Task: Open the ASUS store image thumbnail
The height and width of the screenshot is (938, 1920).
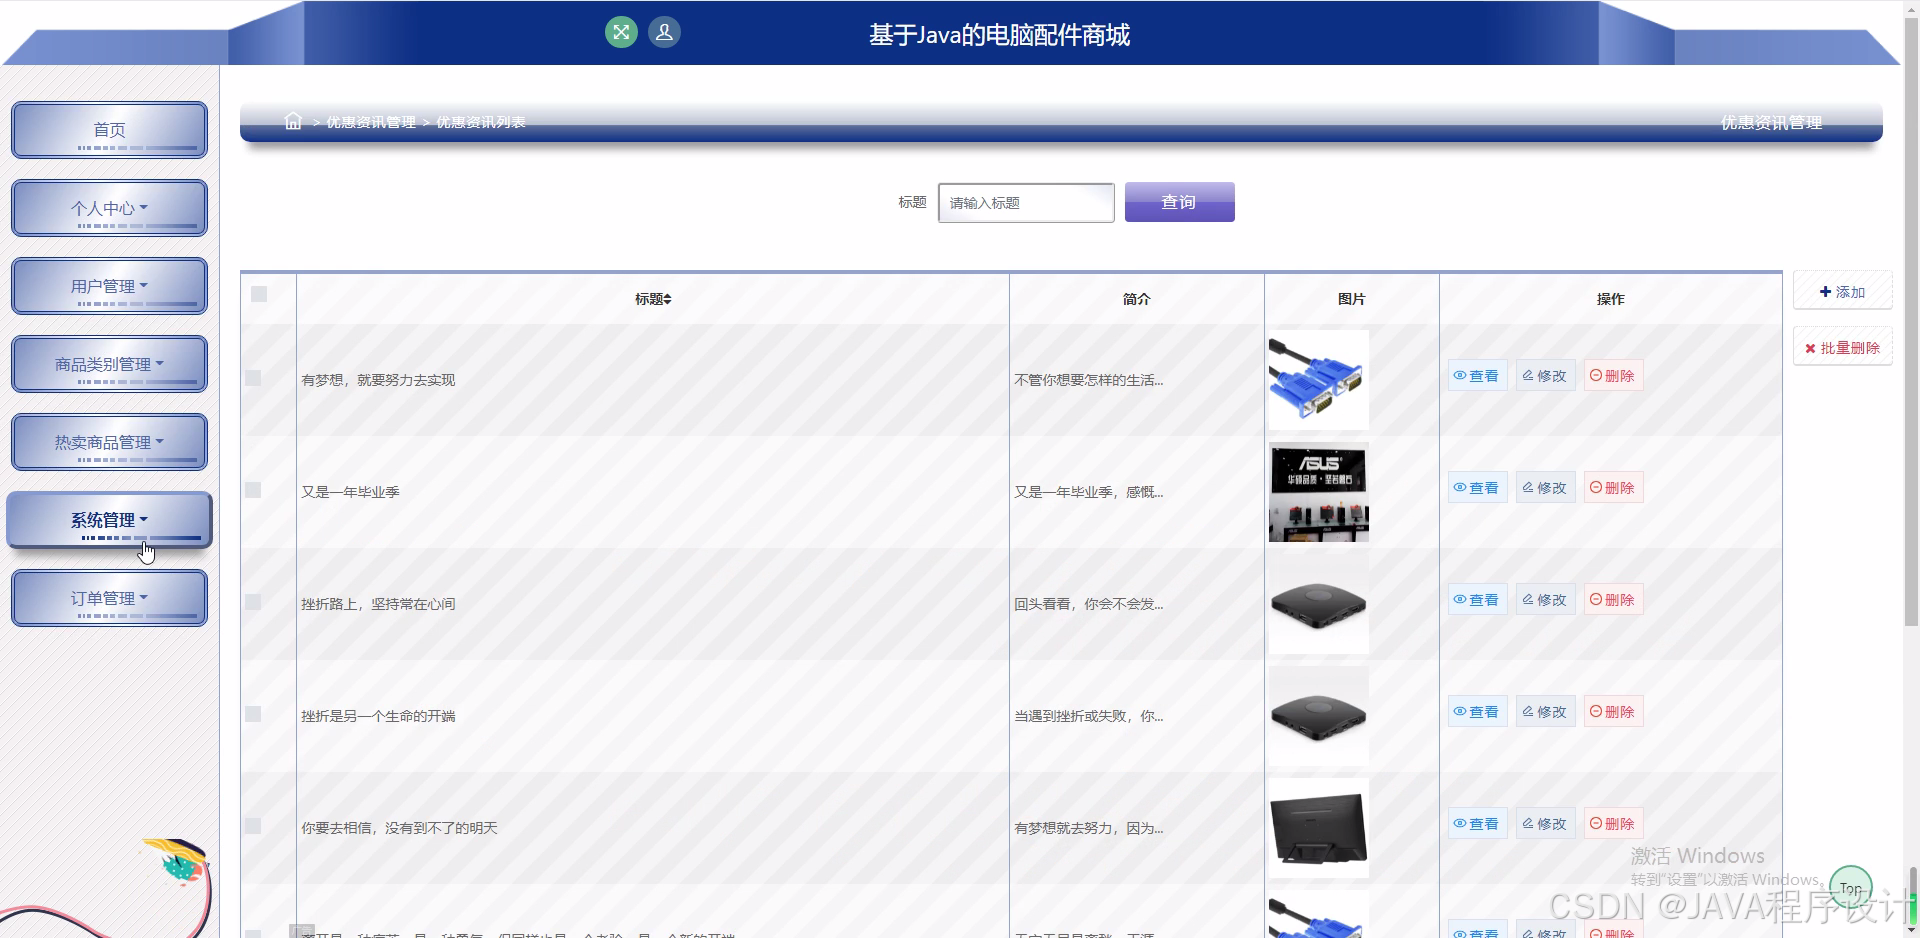Action: [1318, 492]
